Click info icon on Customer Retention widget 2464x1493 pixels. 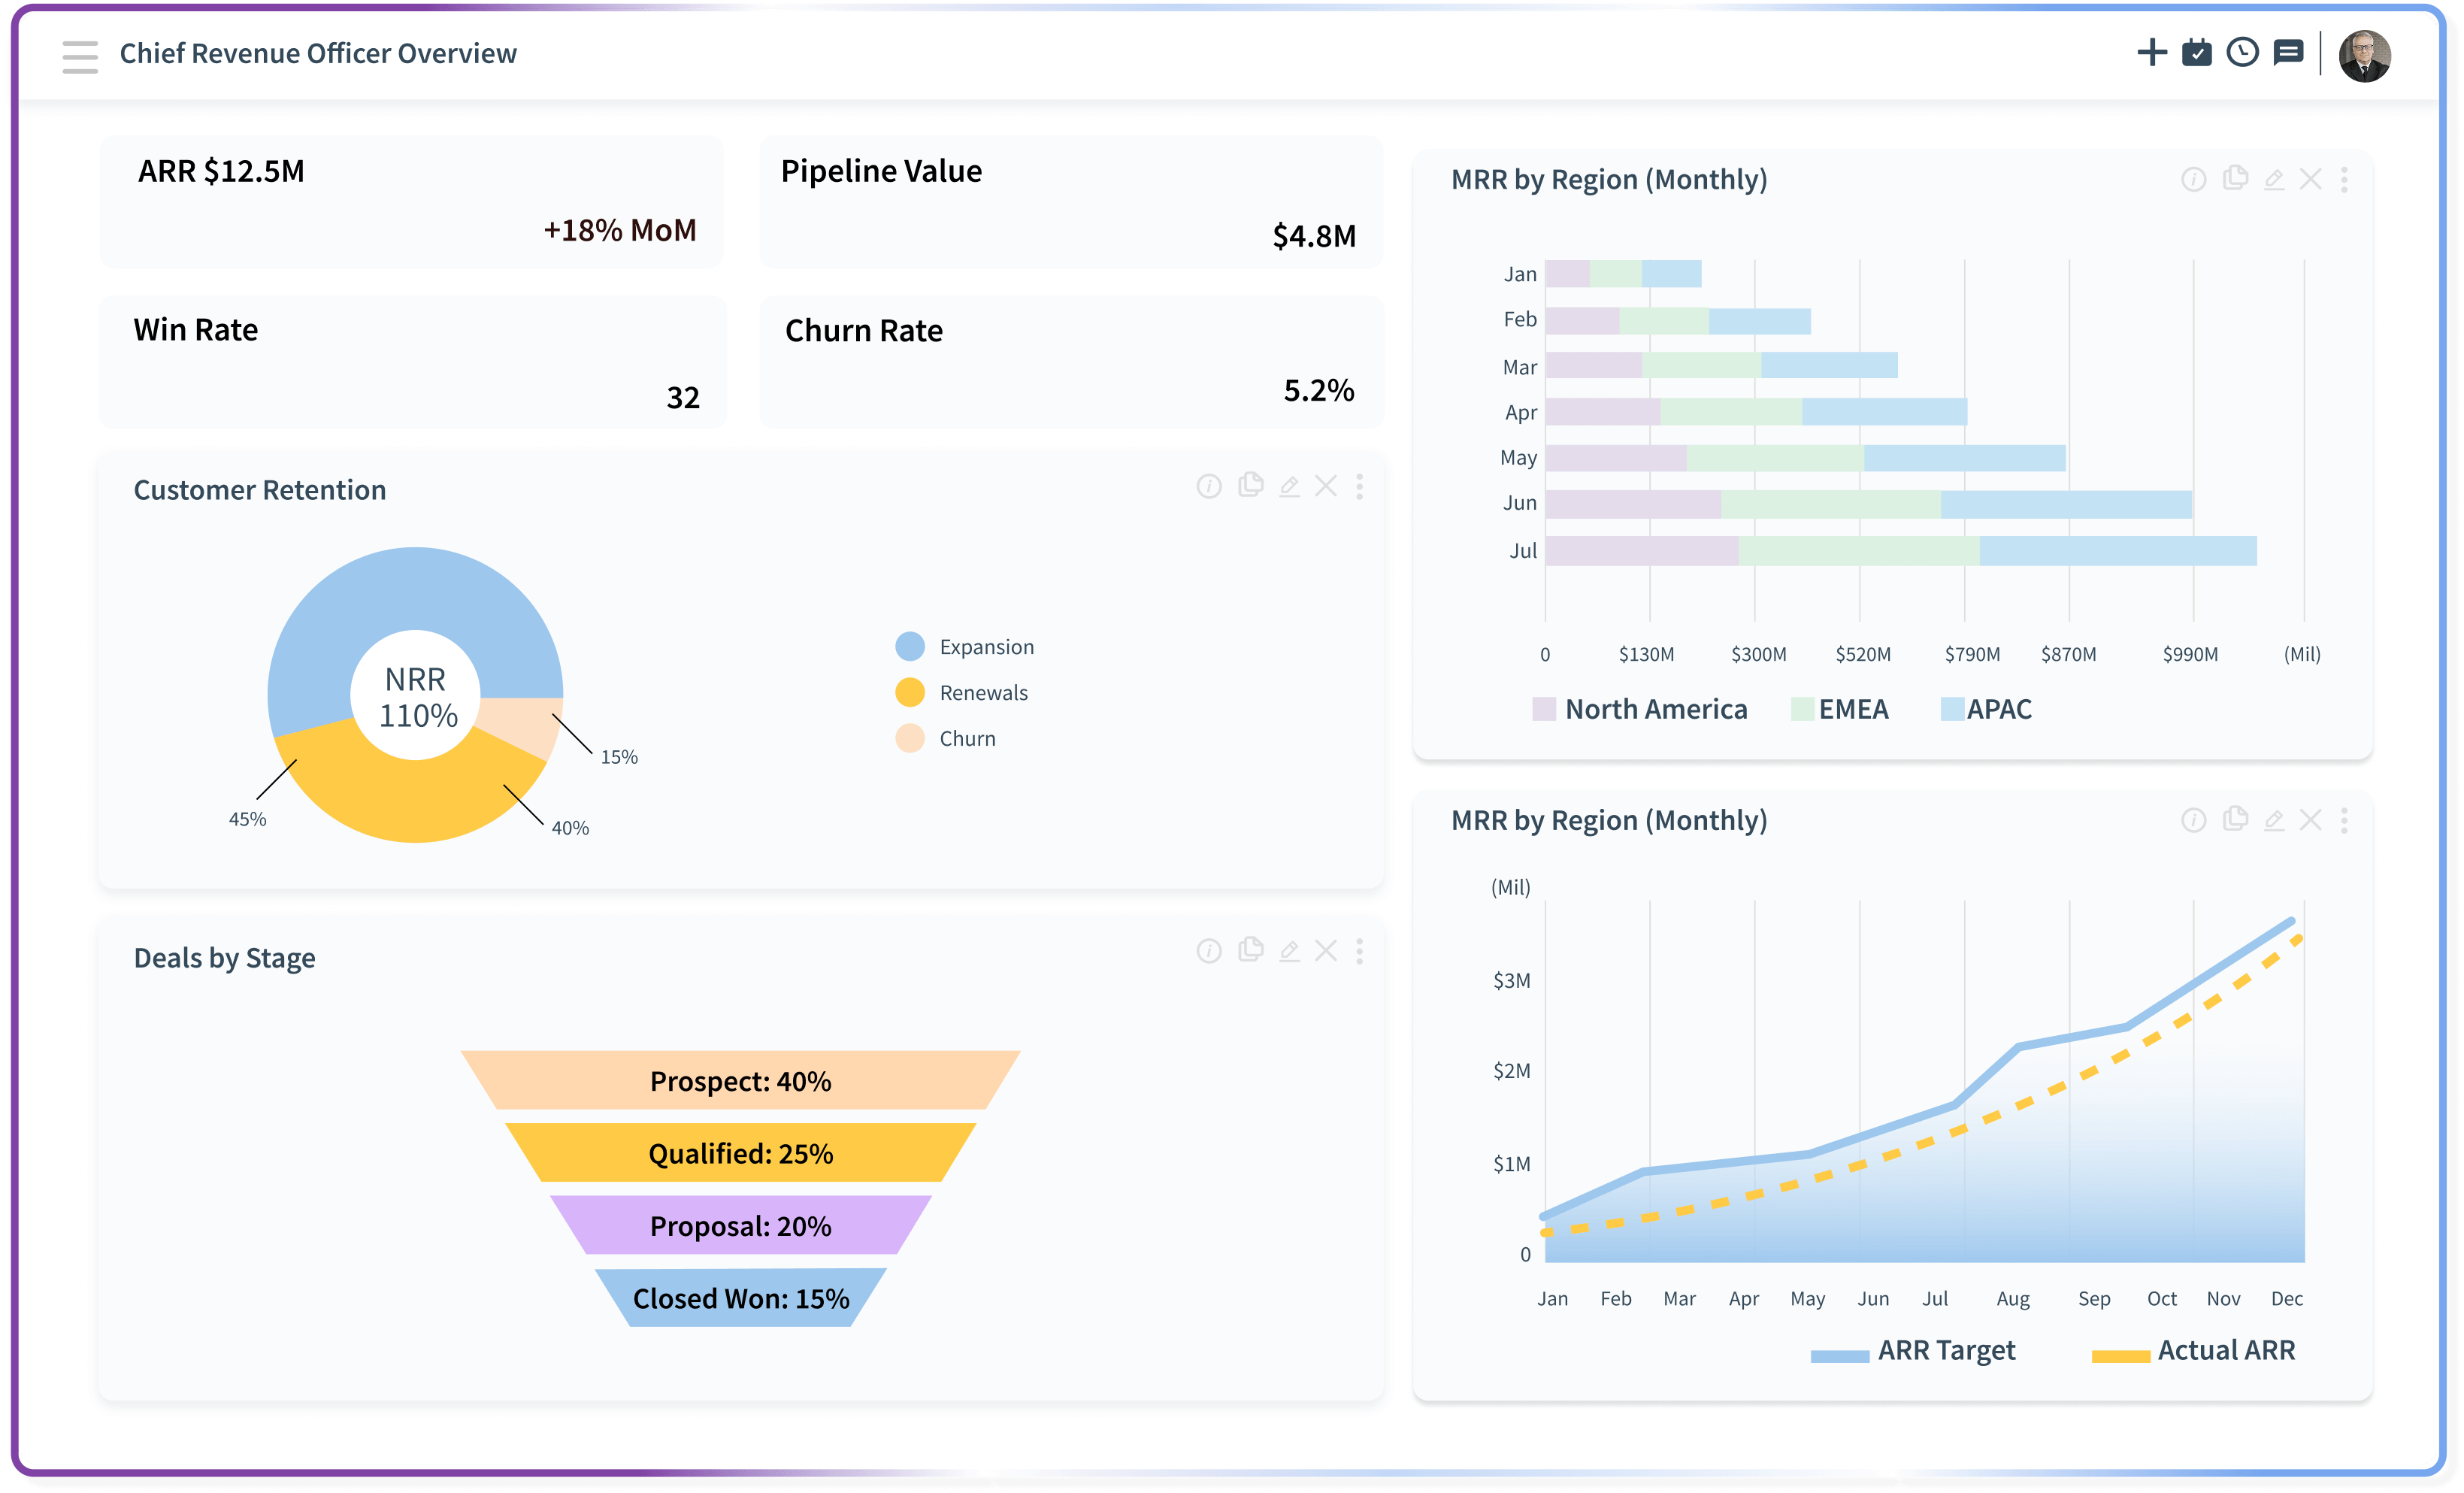click(1209, 486)
